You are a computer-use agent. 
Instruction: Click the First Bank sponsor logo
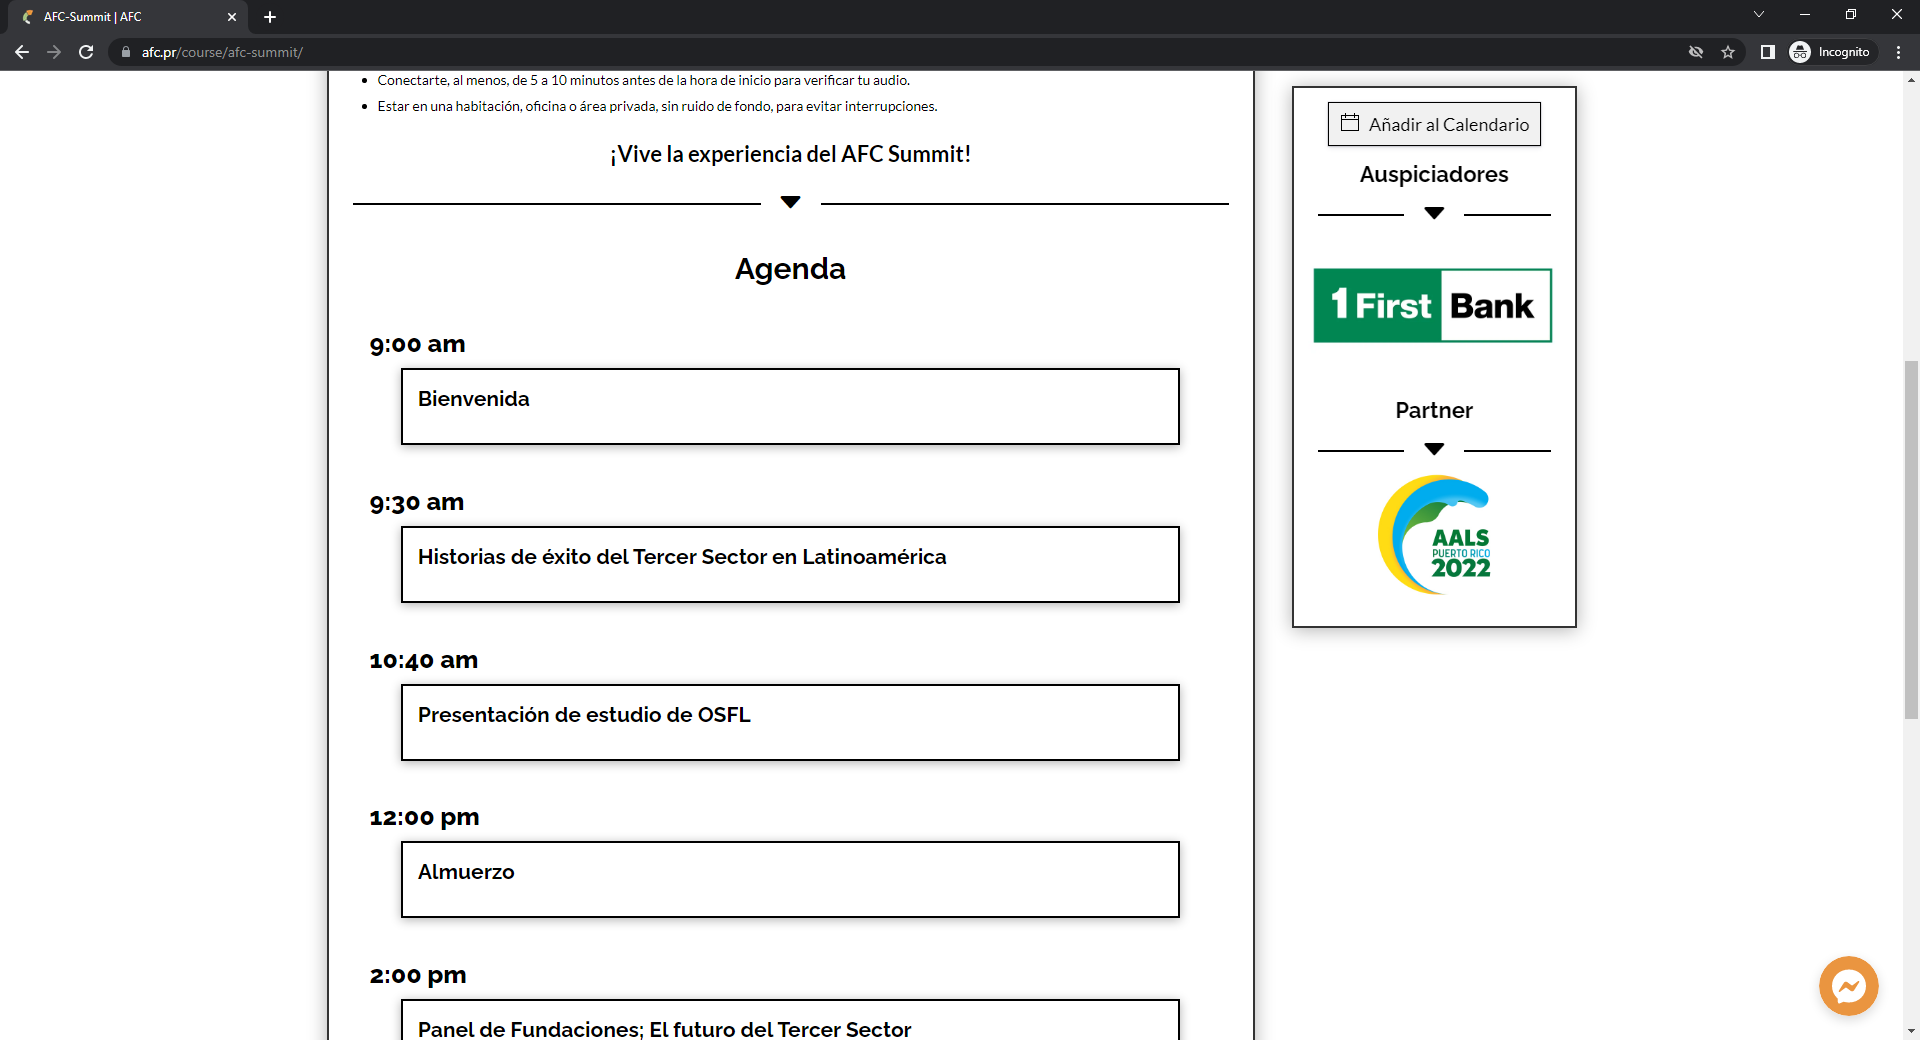pyautogui.click(x=1432, y=306)
